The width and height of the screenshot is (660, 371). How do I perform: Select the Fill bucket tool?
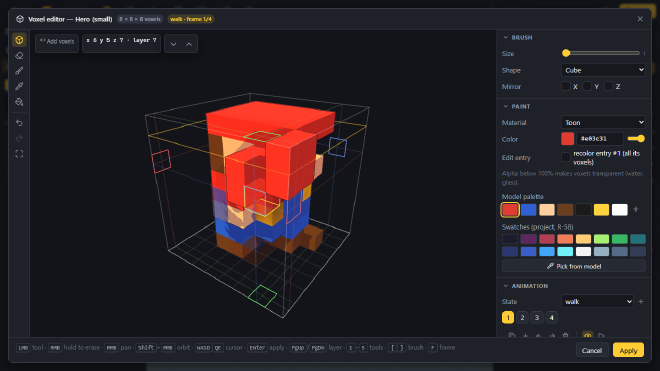click(19, 102)
